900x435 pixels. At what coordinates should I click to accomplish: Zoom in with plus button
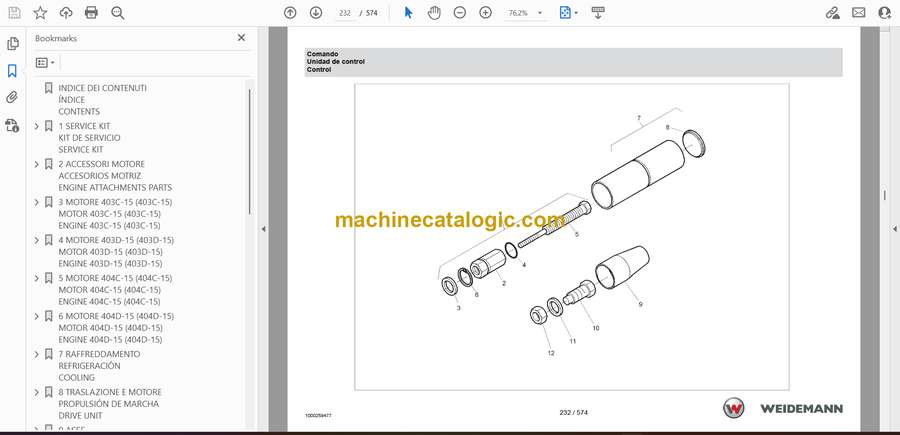click(x=486, y=13)
